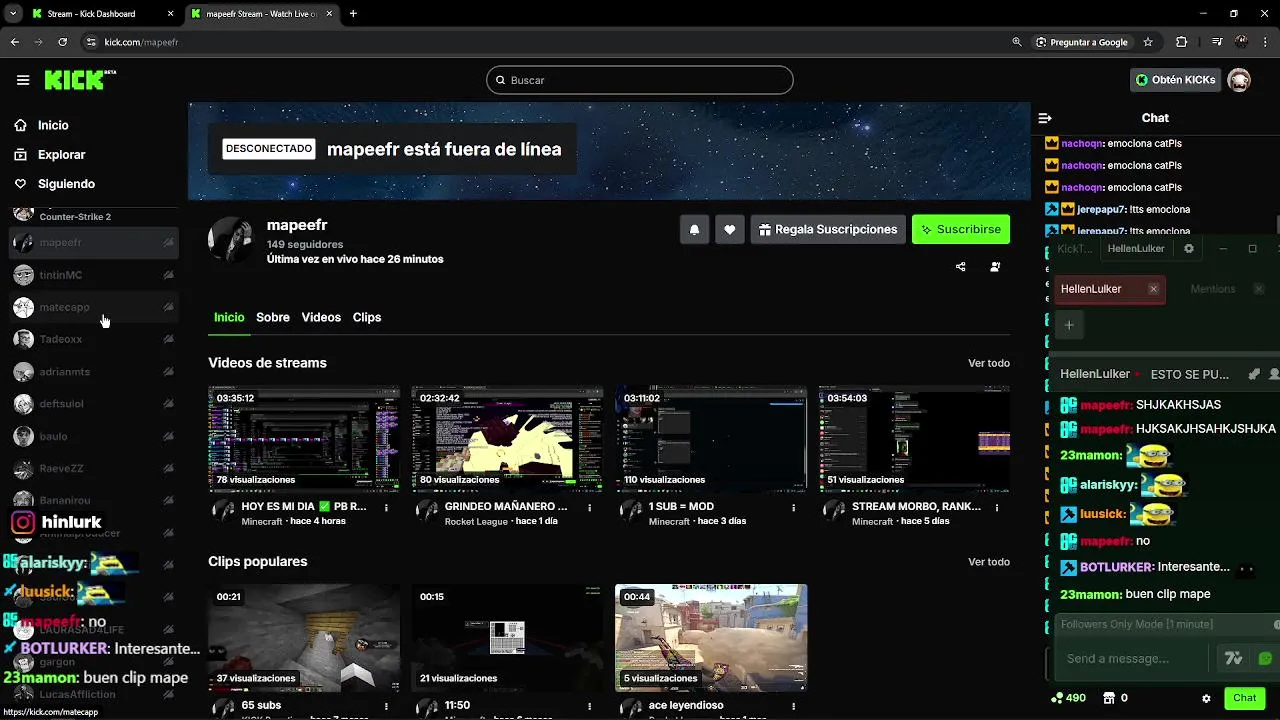
Task: Open Explorar in the sidebar
Action: (x=61, y=155)
